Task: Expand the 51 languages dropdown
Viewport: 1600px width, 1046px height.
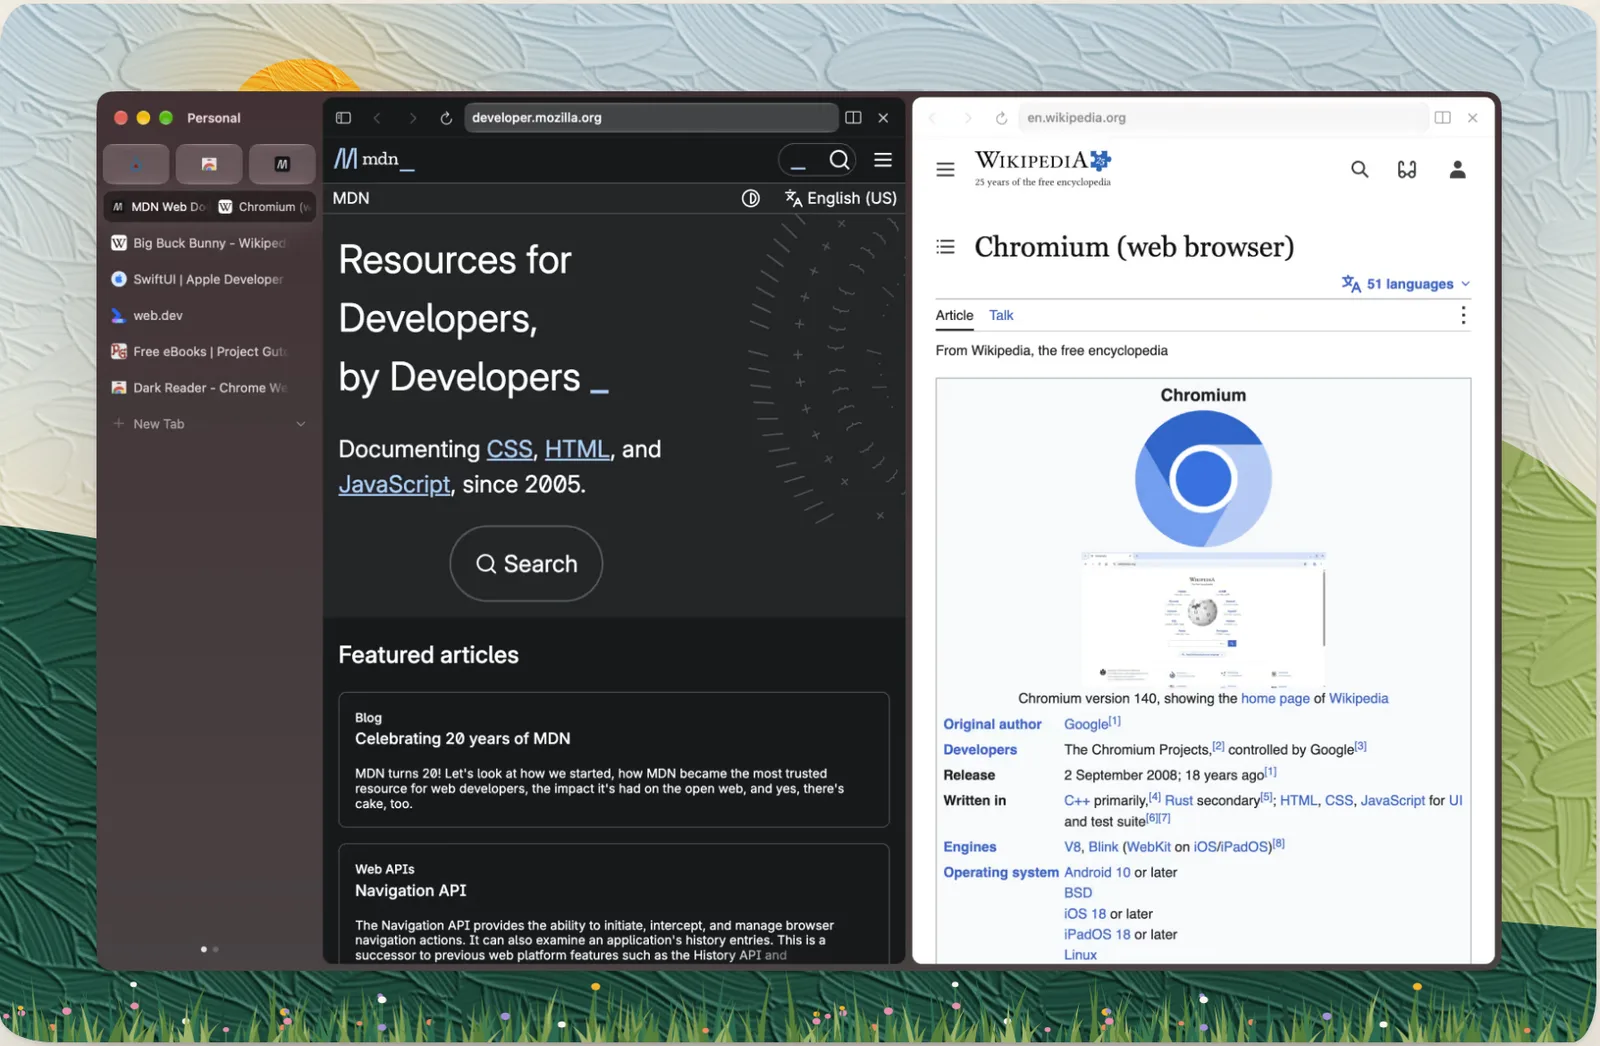Action: click(x=1406, y=284)
